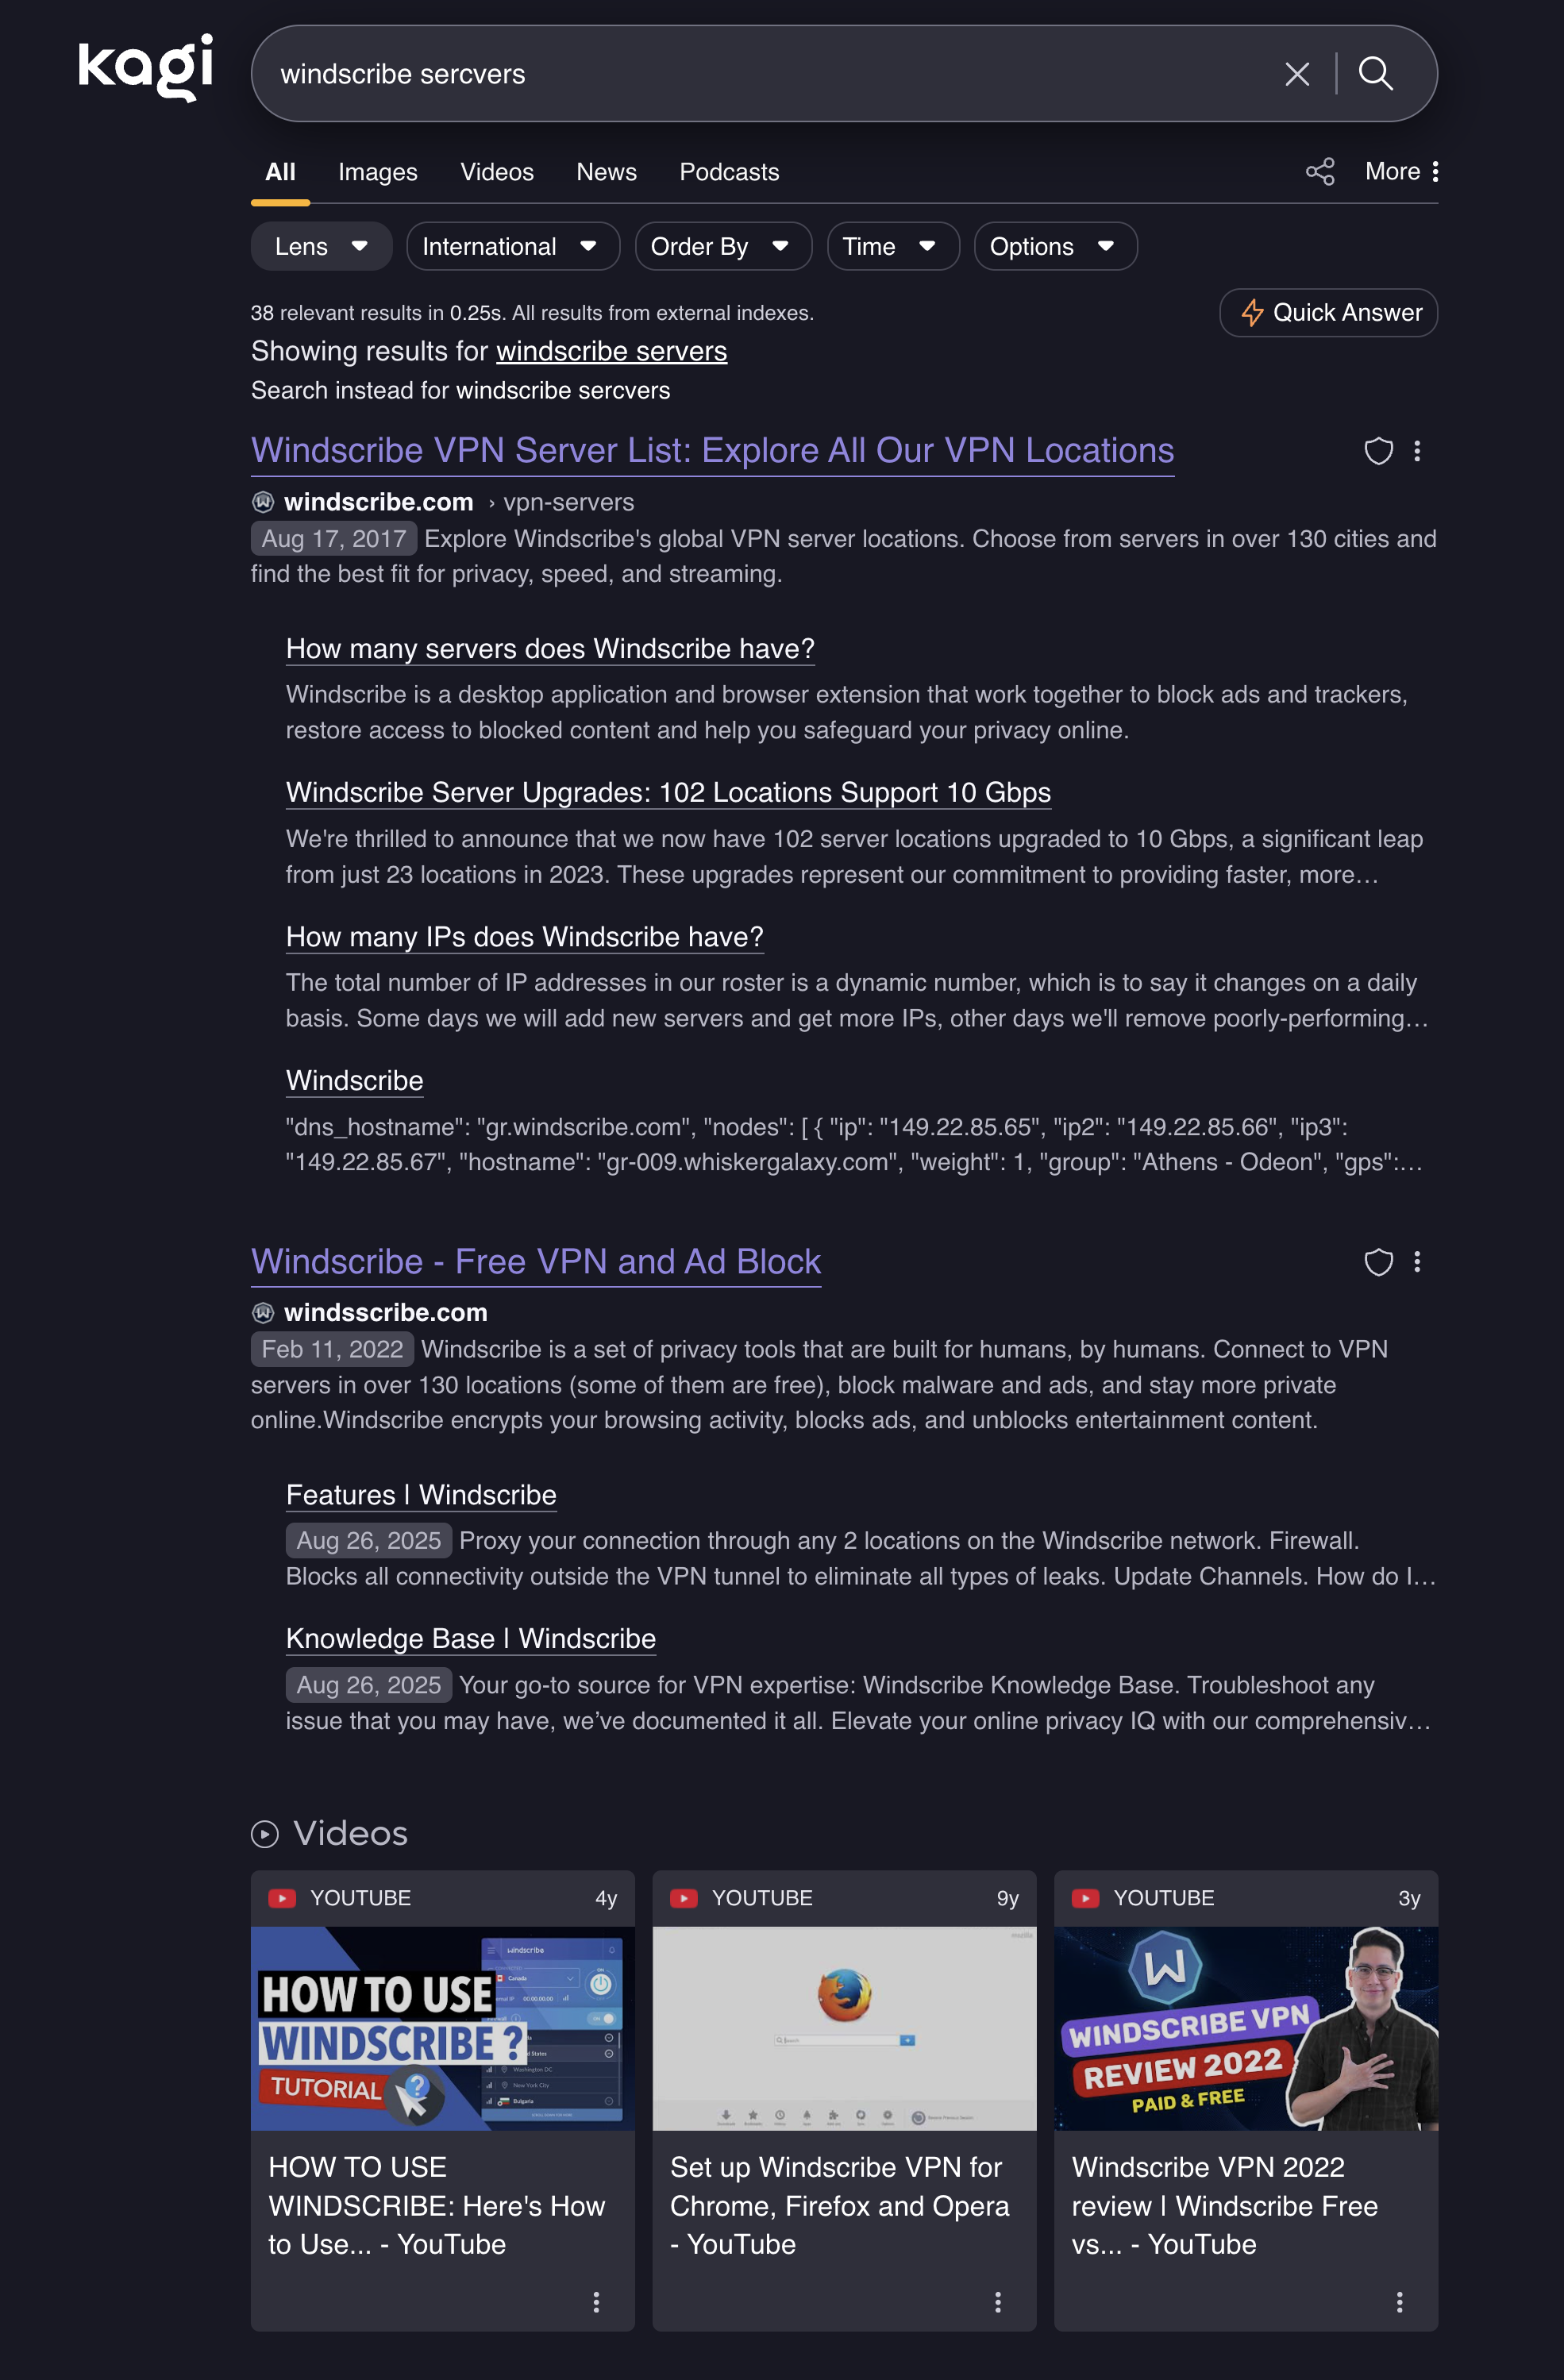1564x2380 pixels.
Task: Open three-dot menu for first result
Action: tap(1417, 451)
